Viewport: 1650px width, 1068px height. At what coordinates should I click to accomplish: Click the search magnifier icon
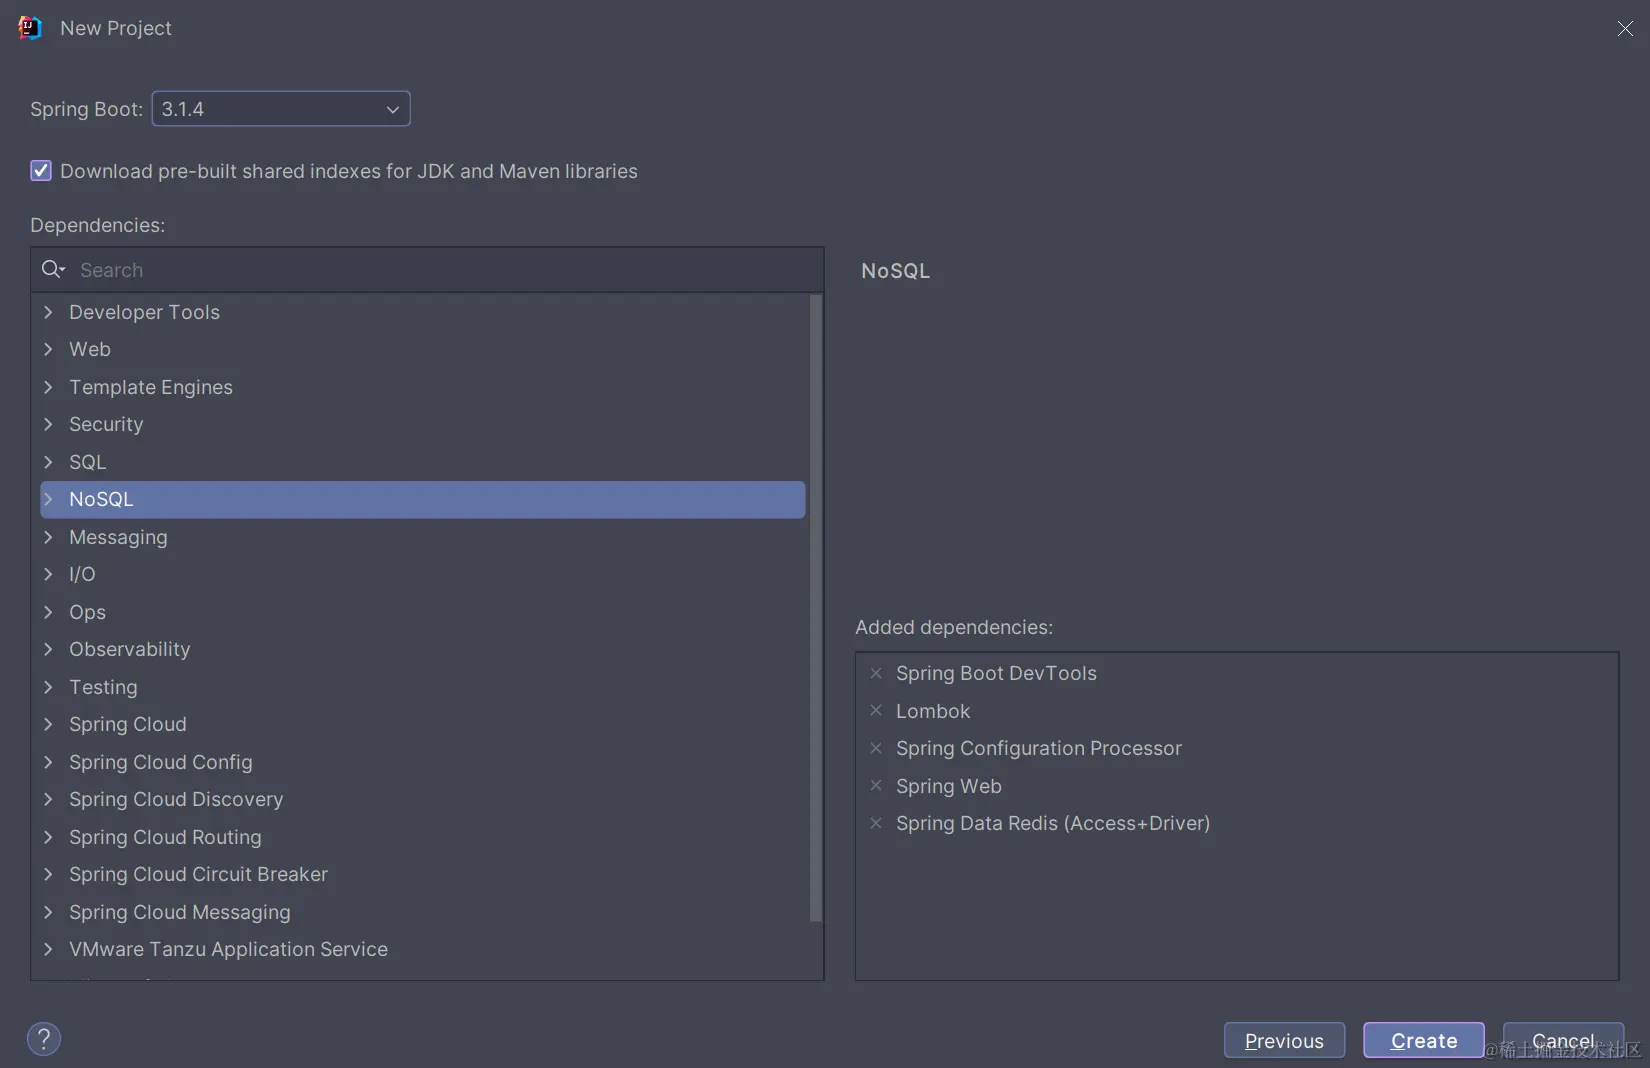[x=52, y=269]
